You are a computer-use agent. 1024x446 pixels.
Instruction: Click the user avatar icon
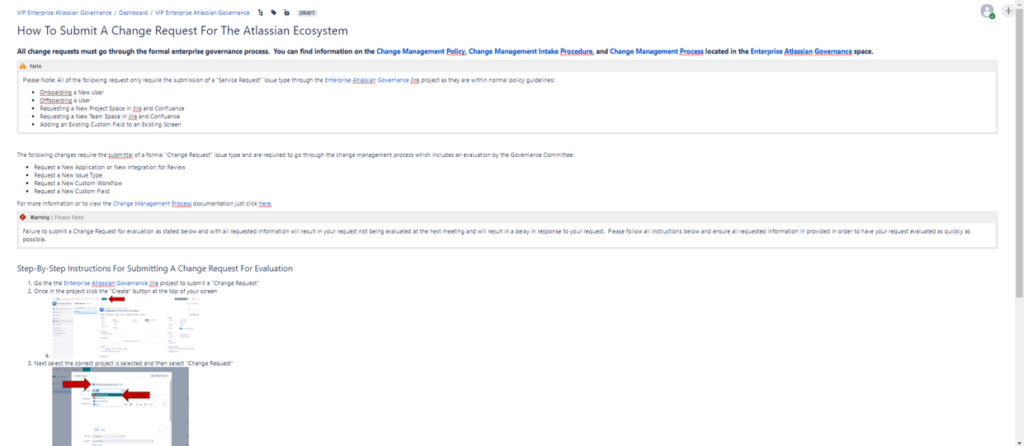pyautogui.click(x=988, y=11)
